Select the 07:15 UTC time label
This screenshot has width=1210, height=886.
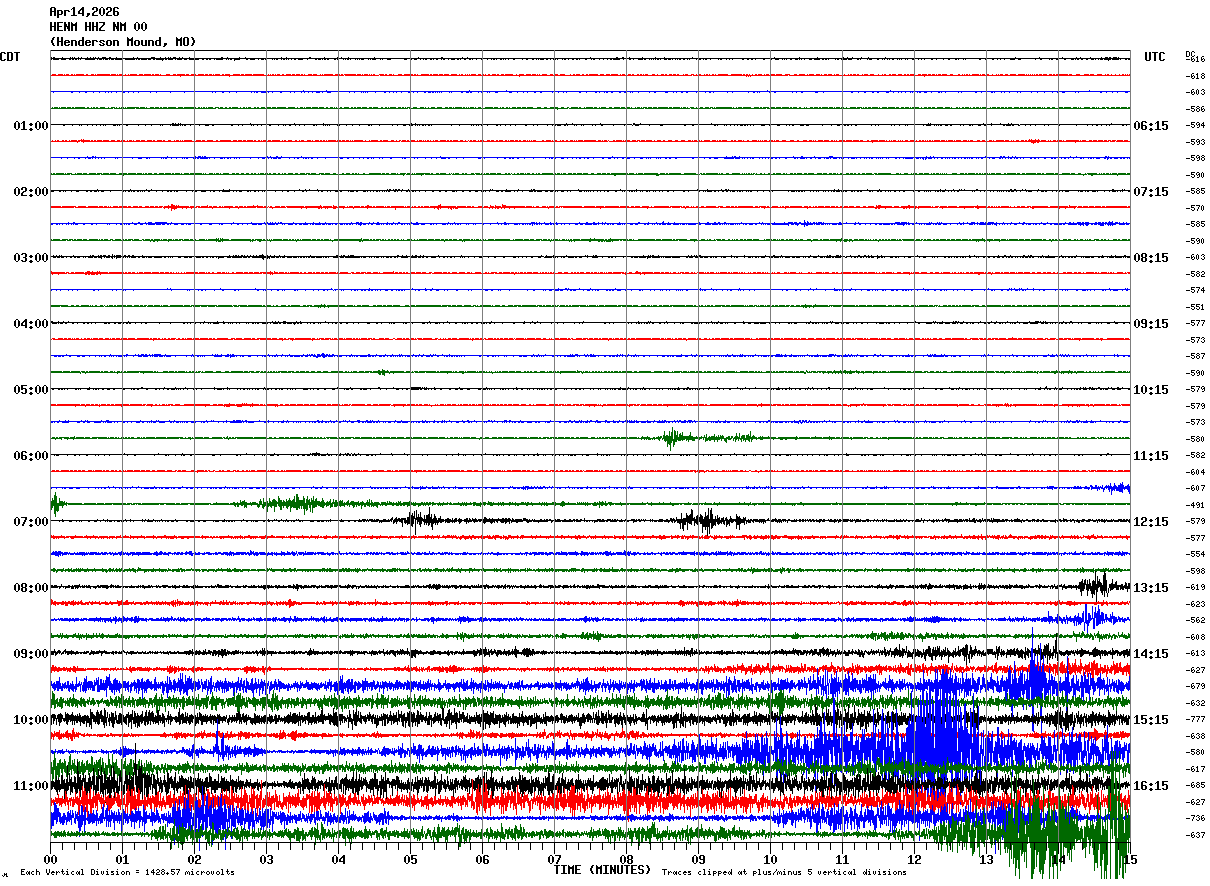point(1151,192)
